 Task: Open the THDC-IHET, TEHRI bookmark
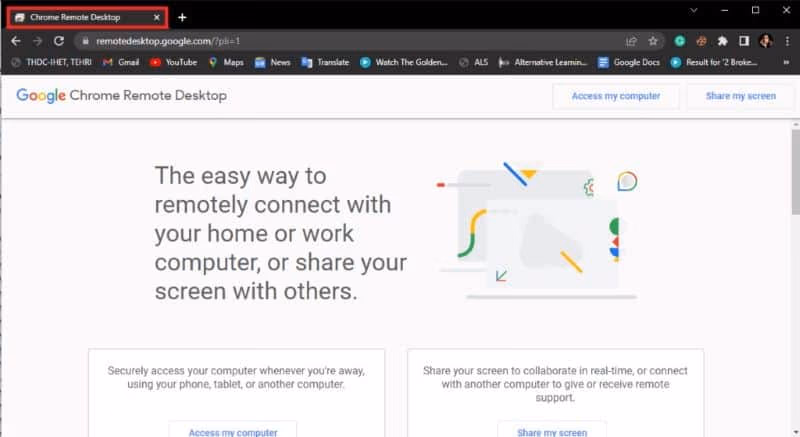coord(52,62)
